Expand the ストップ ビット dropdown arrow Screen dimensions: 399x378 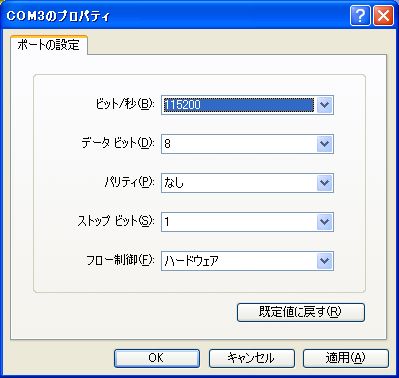pos(324,222)
